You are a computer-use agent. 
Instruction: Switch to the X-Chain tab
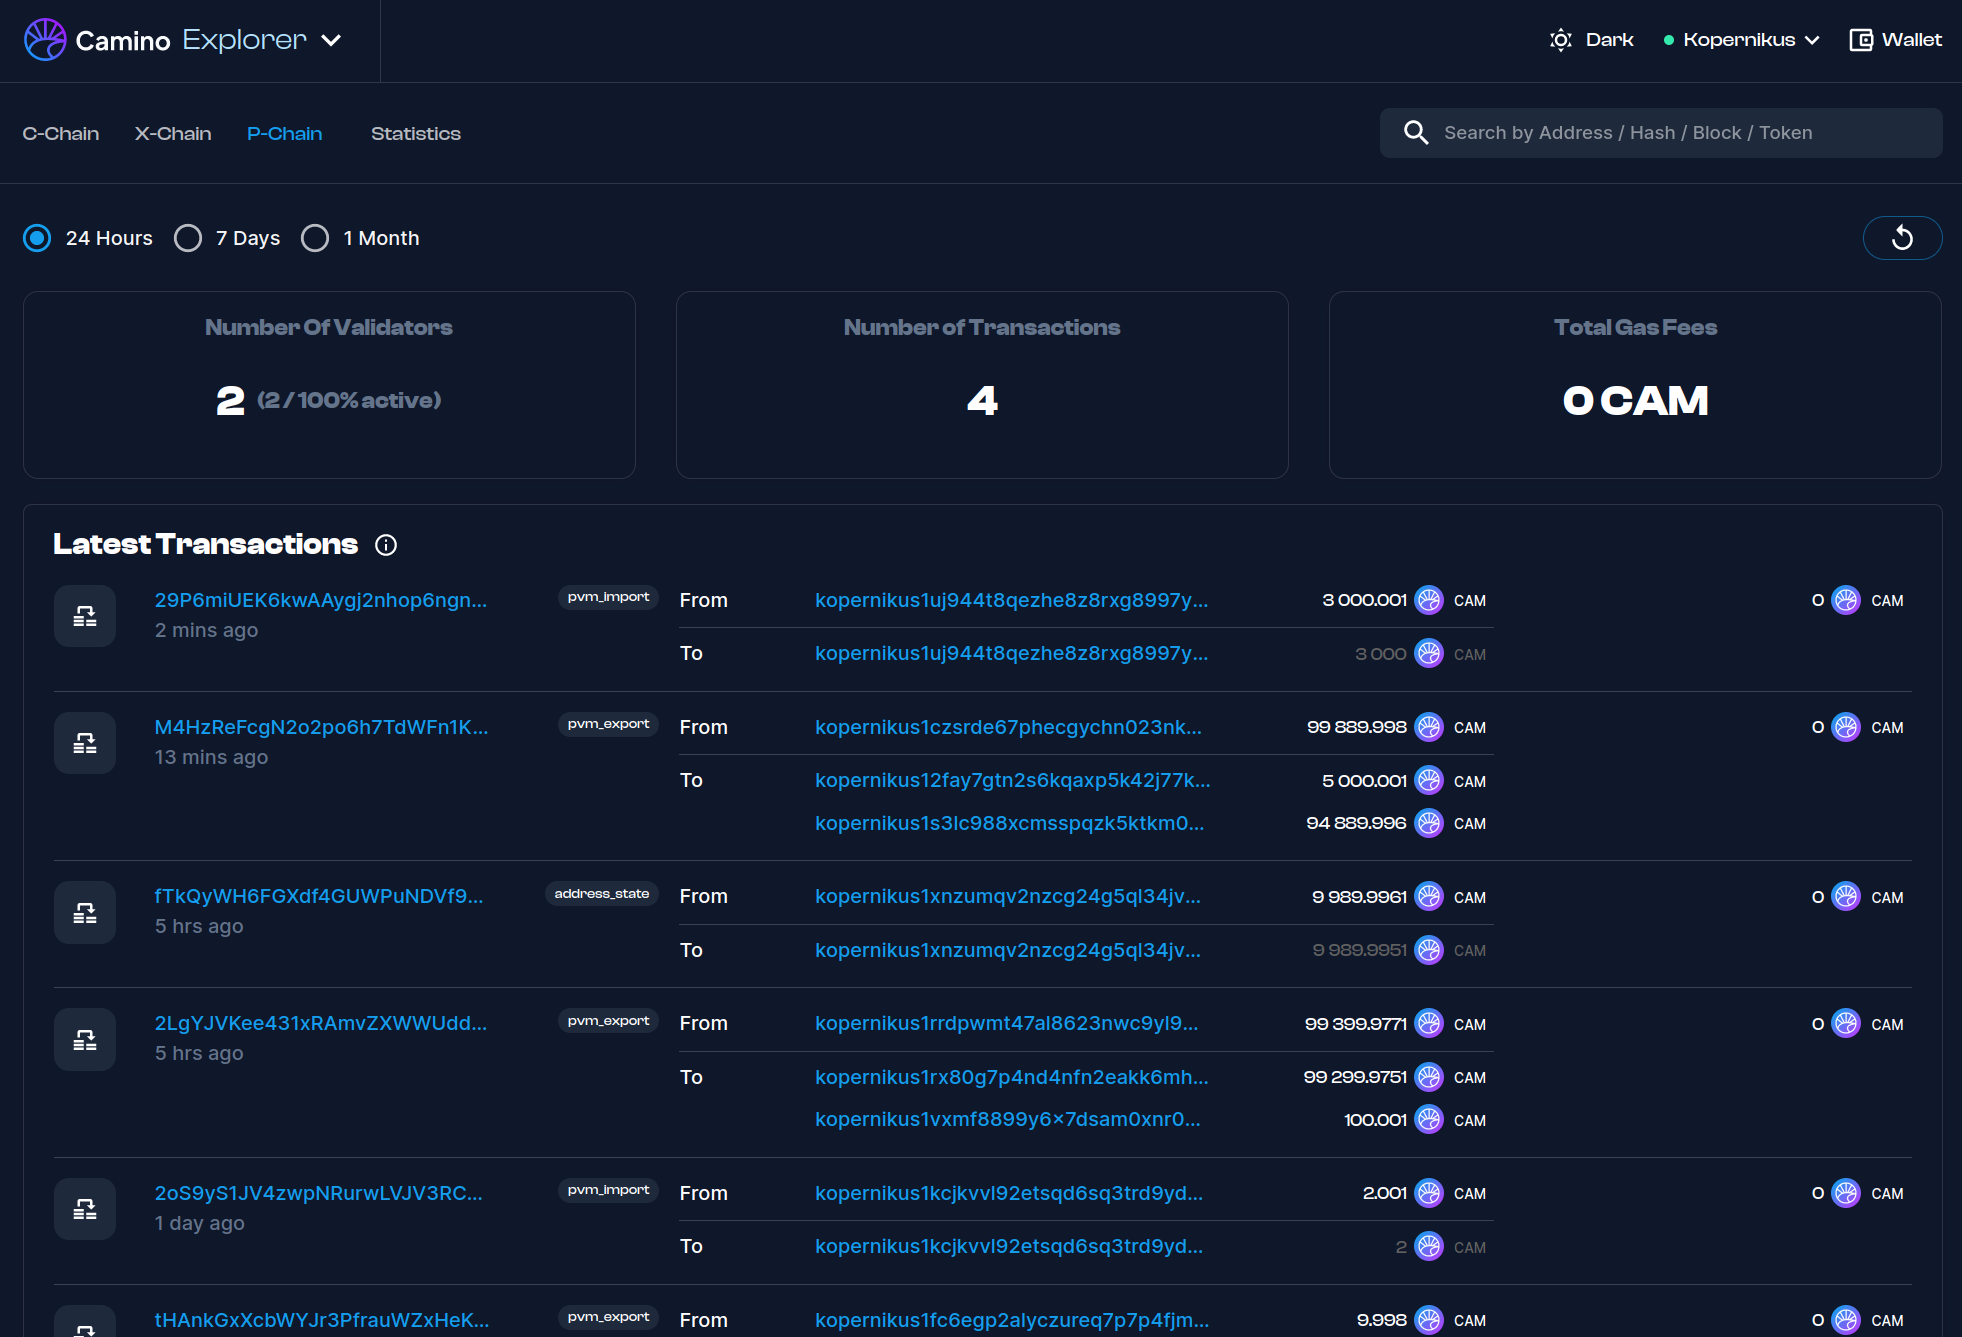[173, 133]
